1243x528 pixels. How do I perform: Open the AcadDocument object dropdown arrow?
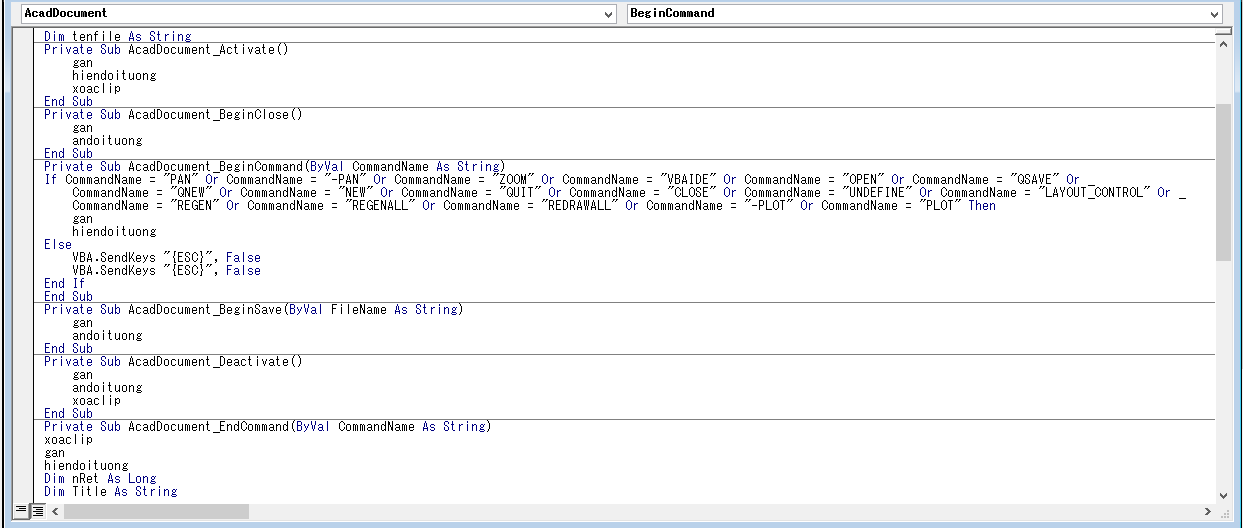(609, 14)
